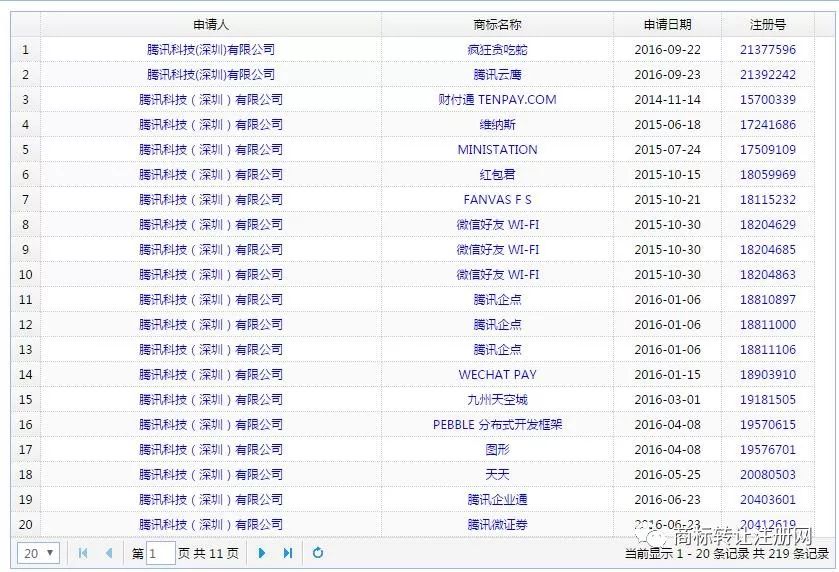Select row number 20 cell
Image resolution: width=839 pixels, height=572 pixels.
click(x=26, y=525)
